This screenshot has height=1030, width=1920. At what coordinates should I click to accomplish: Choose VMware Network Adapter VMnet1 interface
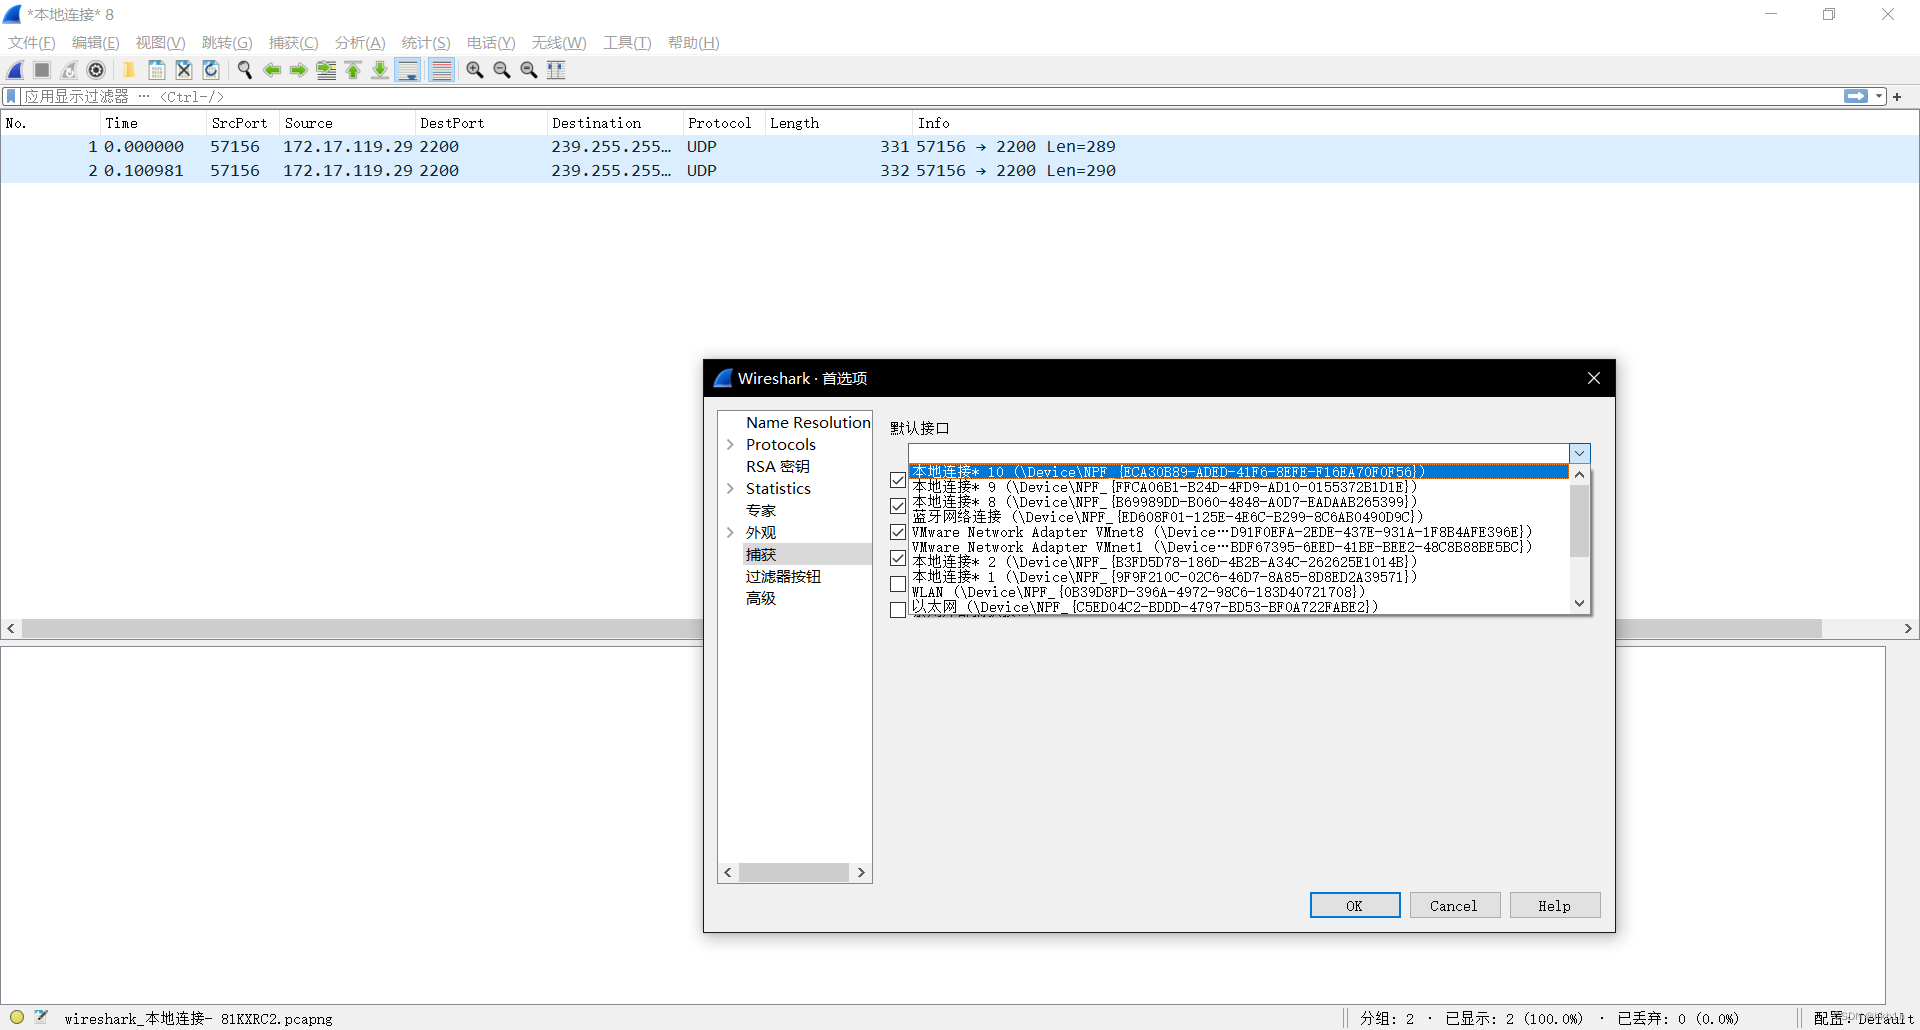(x=1238, y=547)
